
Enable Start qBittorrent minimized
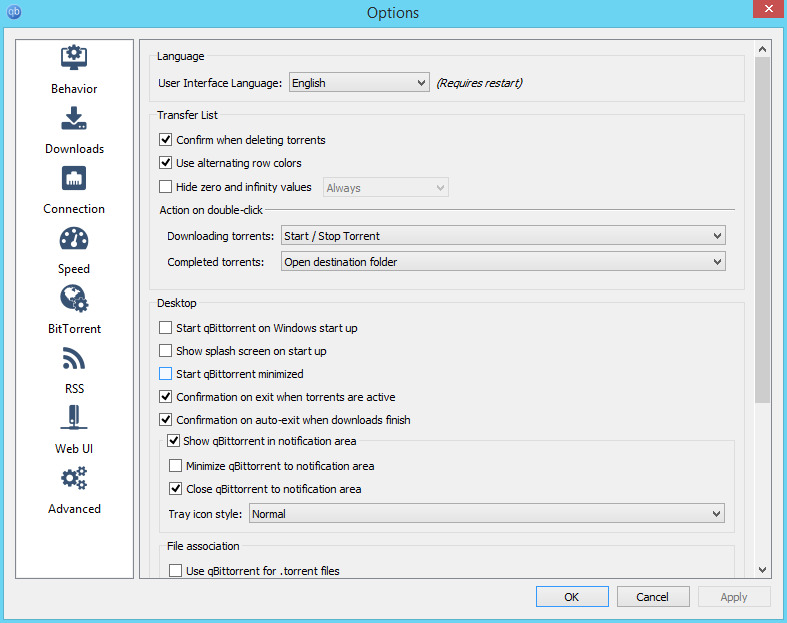tap(166, 373)
